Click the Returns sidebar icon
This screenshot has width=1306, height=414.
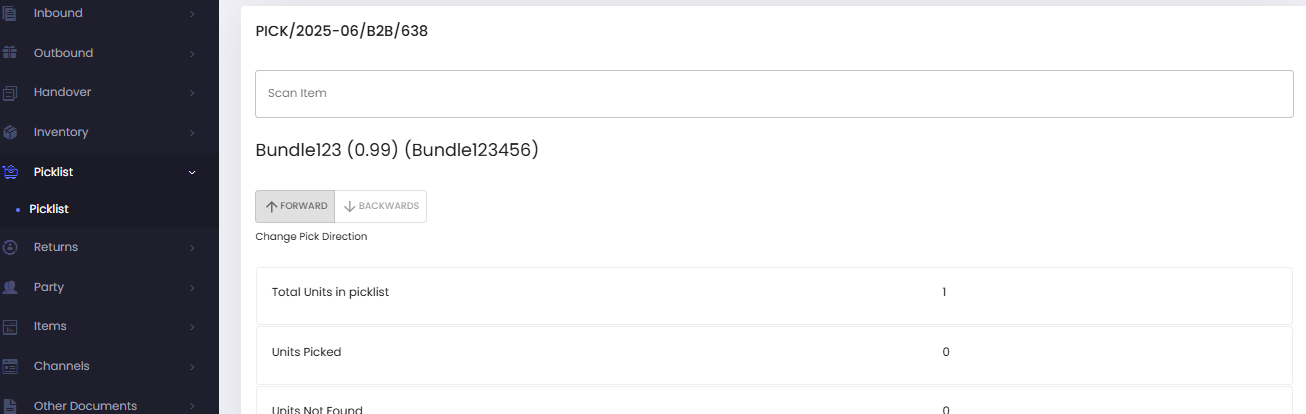(10, 247)
